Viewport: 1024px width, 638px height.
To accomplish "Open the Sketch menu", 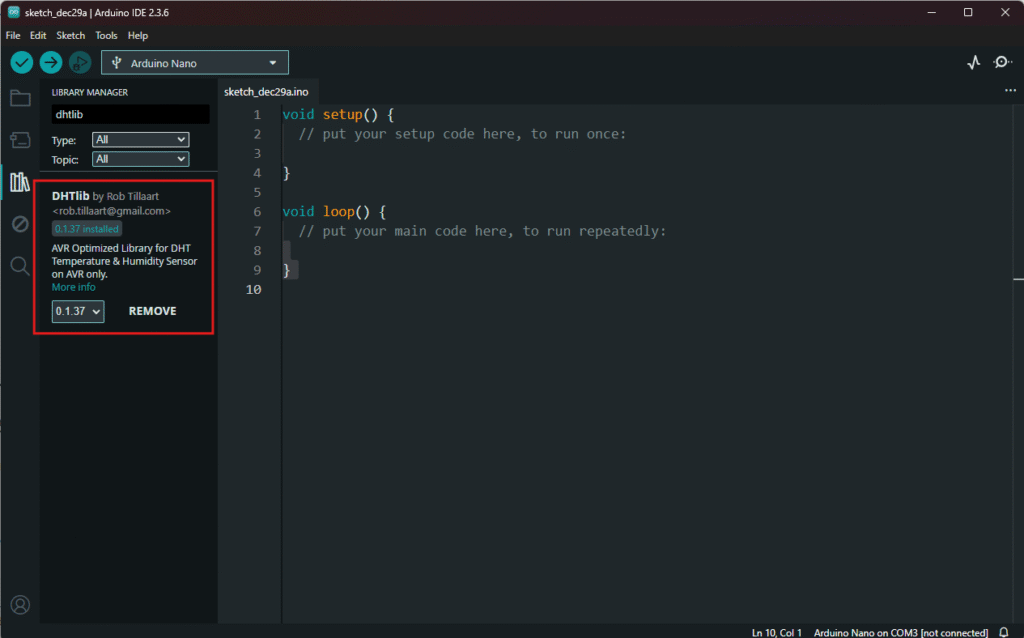I will pos(70,35).
